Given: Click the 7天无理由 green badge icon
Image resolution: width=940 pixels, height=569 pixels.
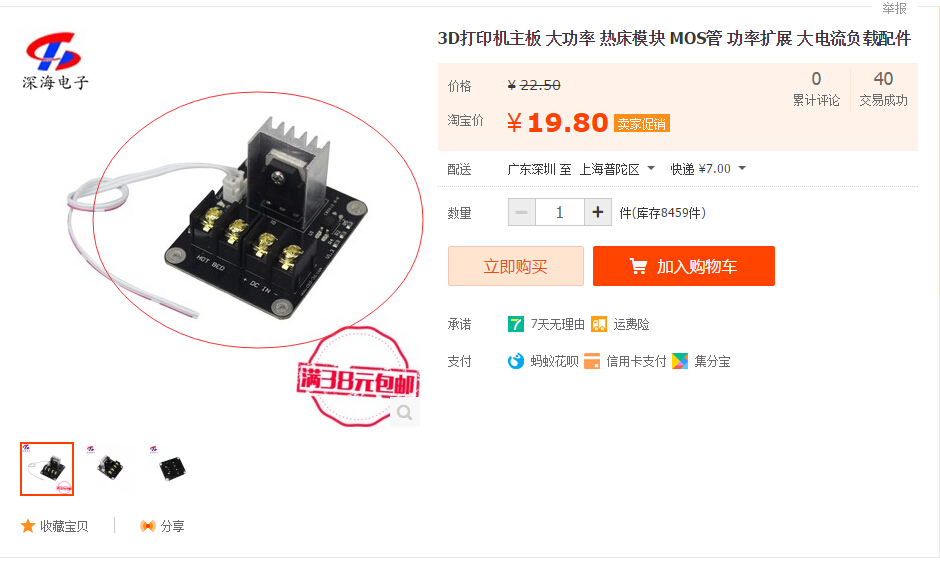Looking at the screenshot, I should tap(516, 324).
